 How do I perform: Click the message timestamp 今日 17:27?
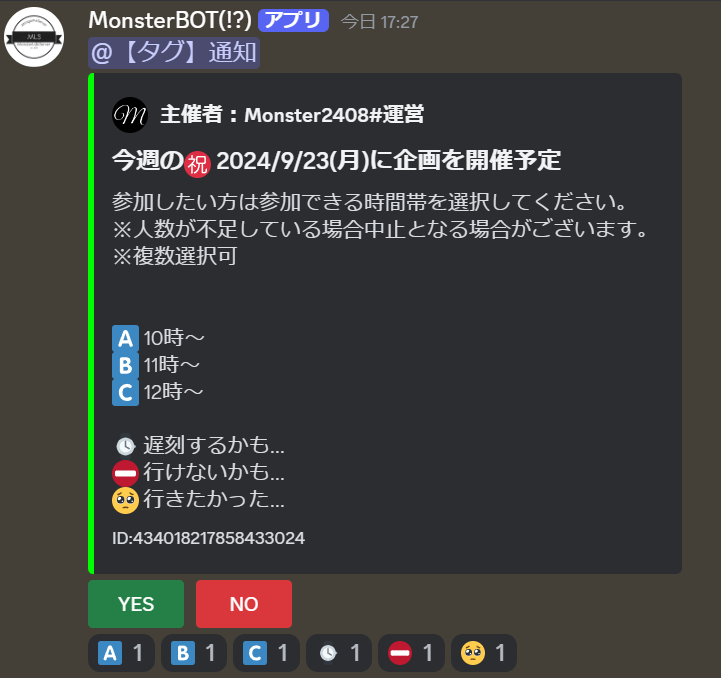(x=379, y=22)
